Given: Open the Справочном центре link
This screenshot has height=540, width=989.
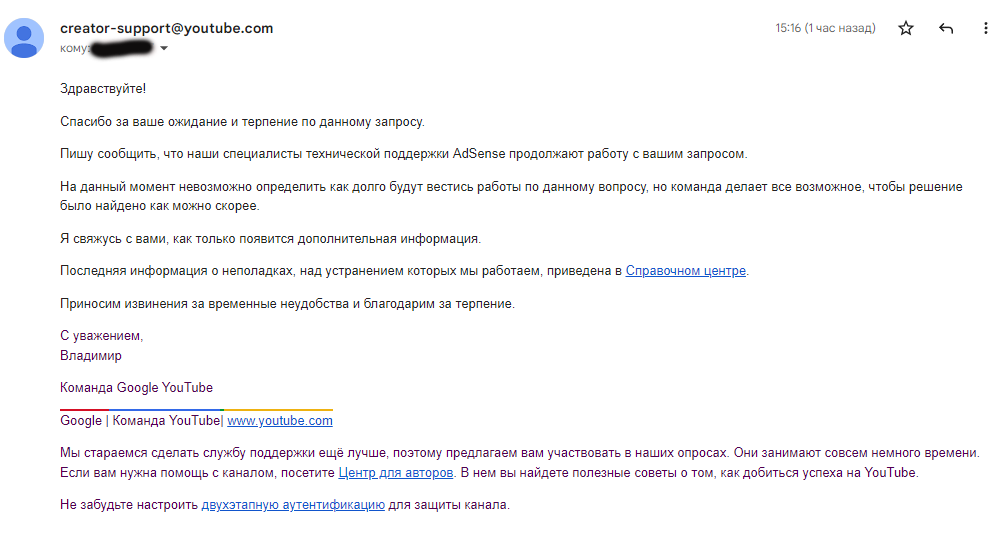Looking at the screenshot, I should pos(686,271).
